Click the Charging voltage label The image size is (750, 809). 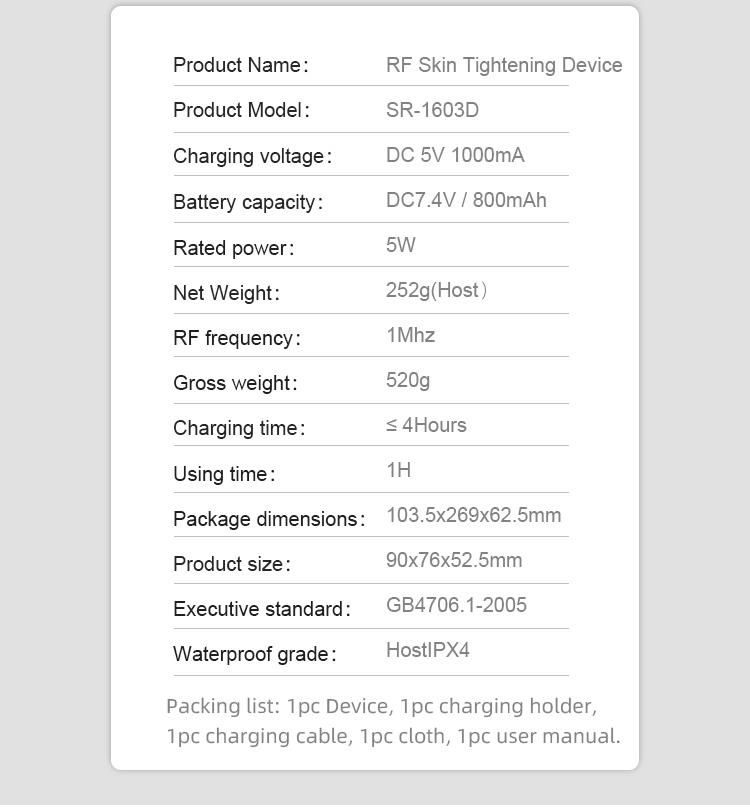tap(252, 156)
